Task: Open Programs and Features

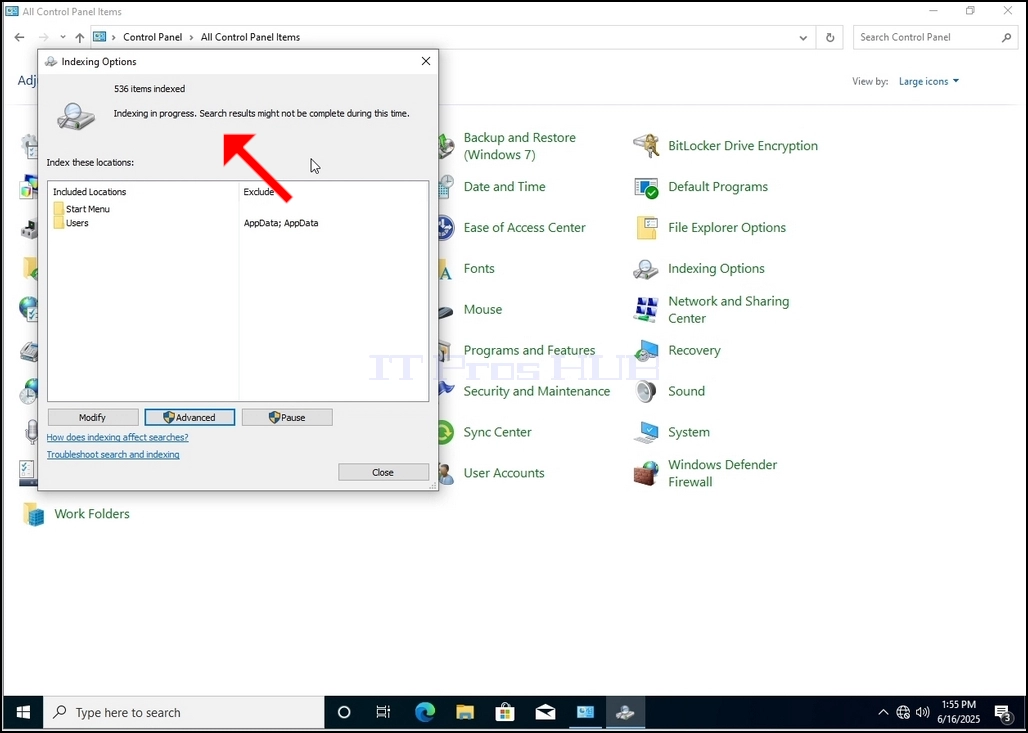Action: pos(529,351)
